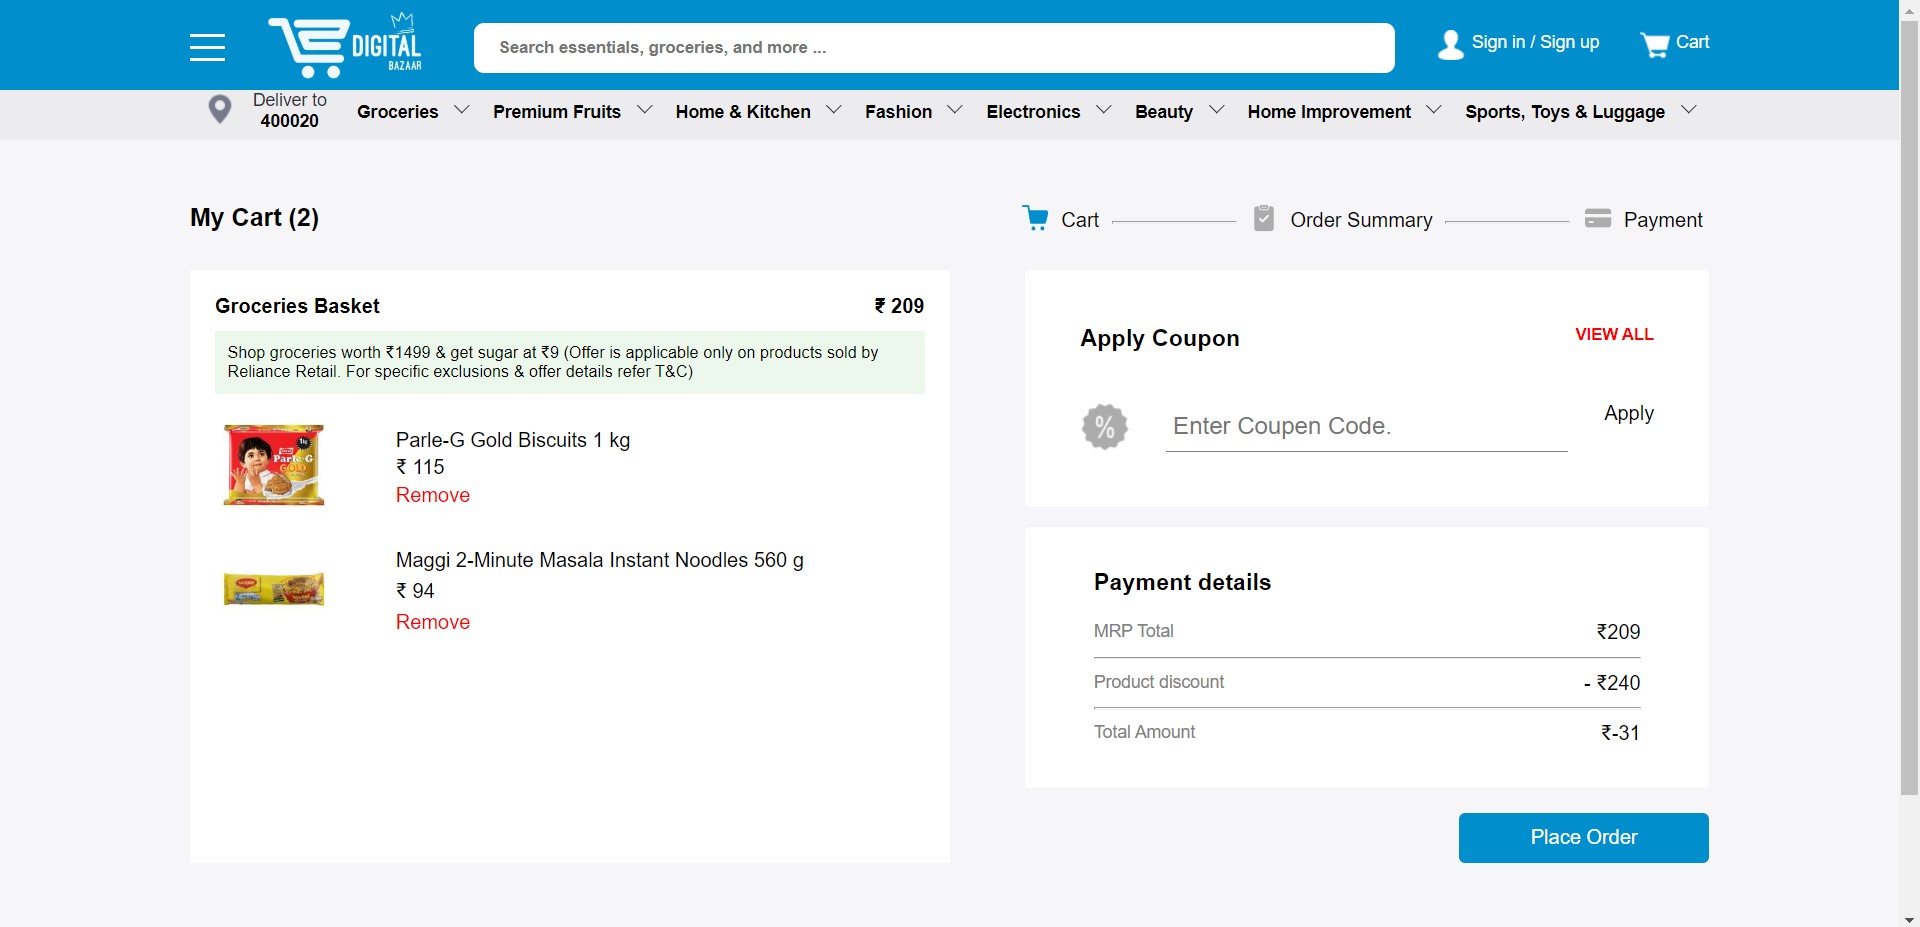Open the Cart link in header
The height and width of the screenshot is (927, 1920).
pos(1692,42)
